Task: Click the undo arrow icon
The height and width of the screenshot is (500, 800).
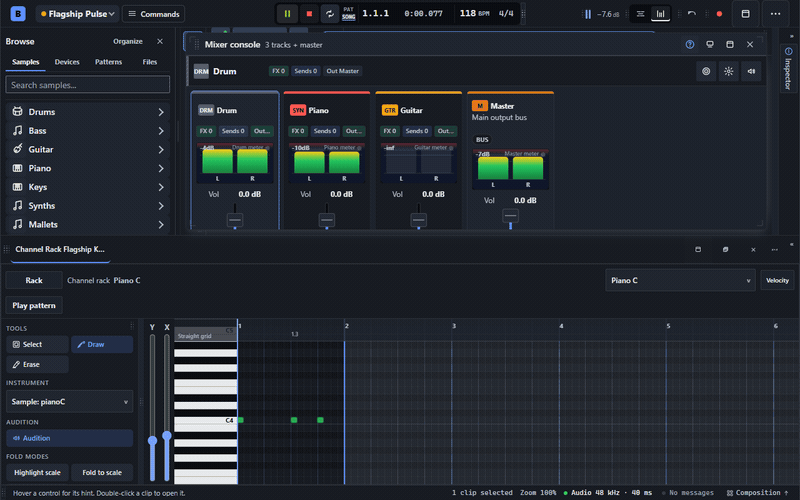Action: click(692, 14)
